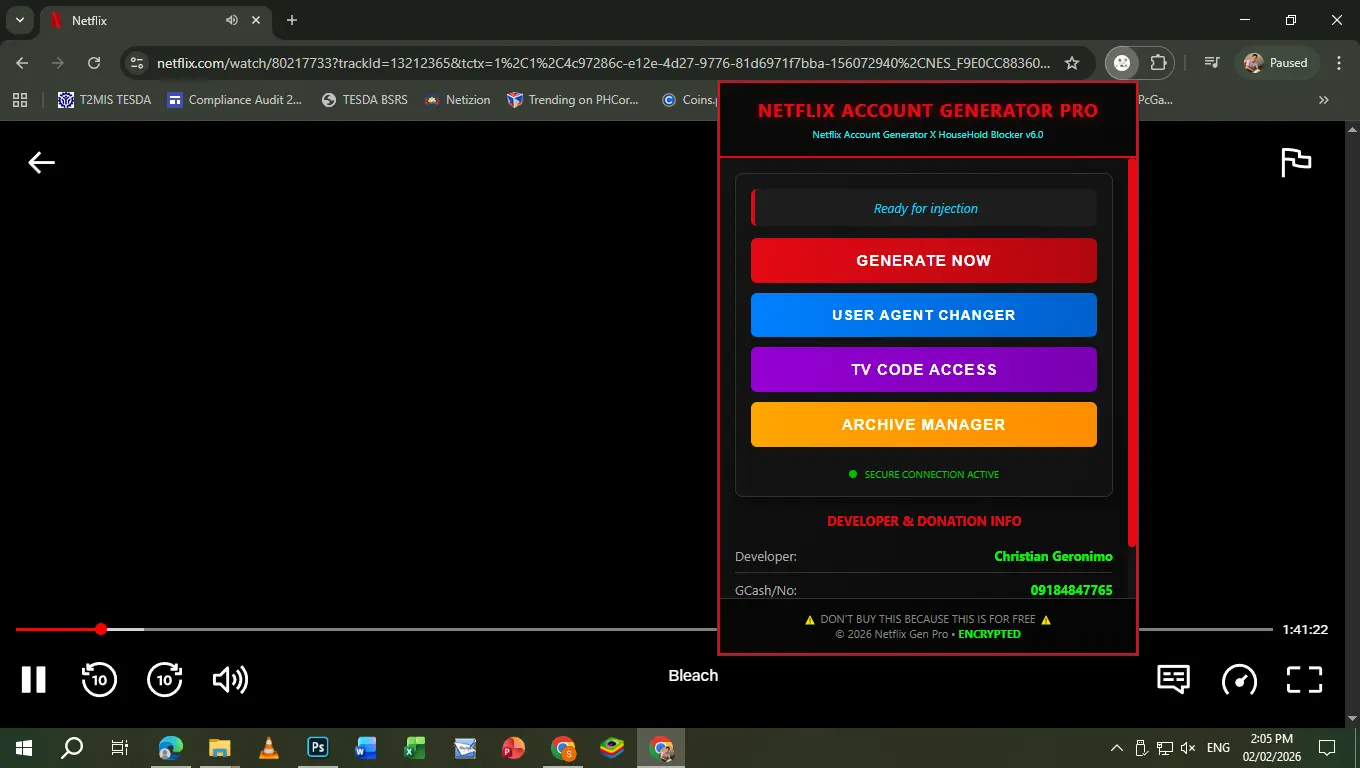Open media controls in the toolbar
Image resolution: width=1360 pixels, height=768 pixels.
point(1212,62)
